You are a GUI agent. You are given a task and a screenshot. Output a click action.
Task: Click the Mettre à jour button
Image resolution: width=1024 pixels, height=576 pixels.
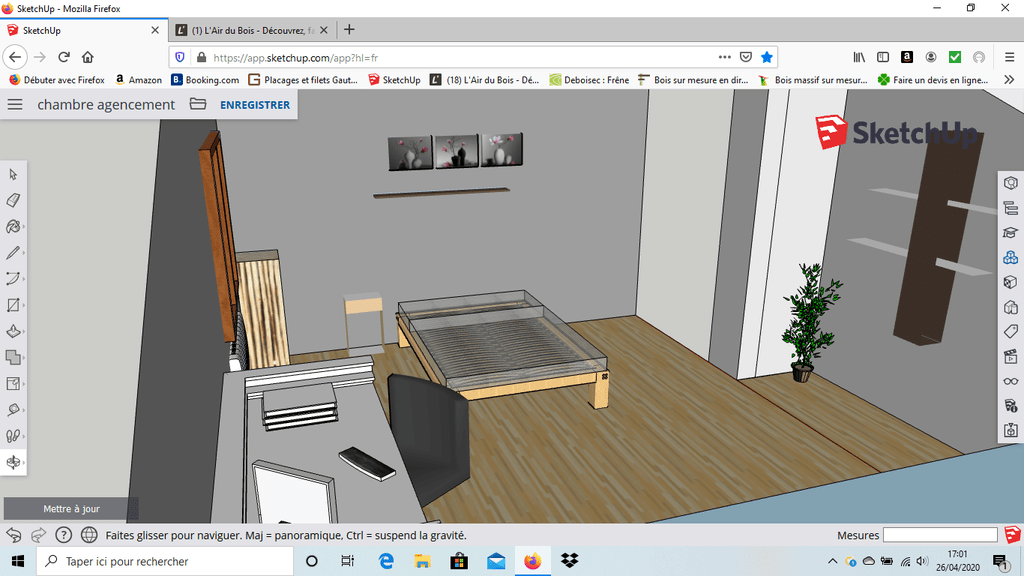71,509
